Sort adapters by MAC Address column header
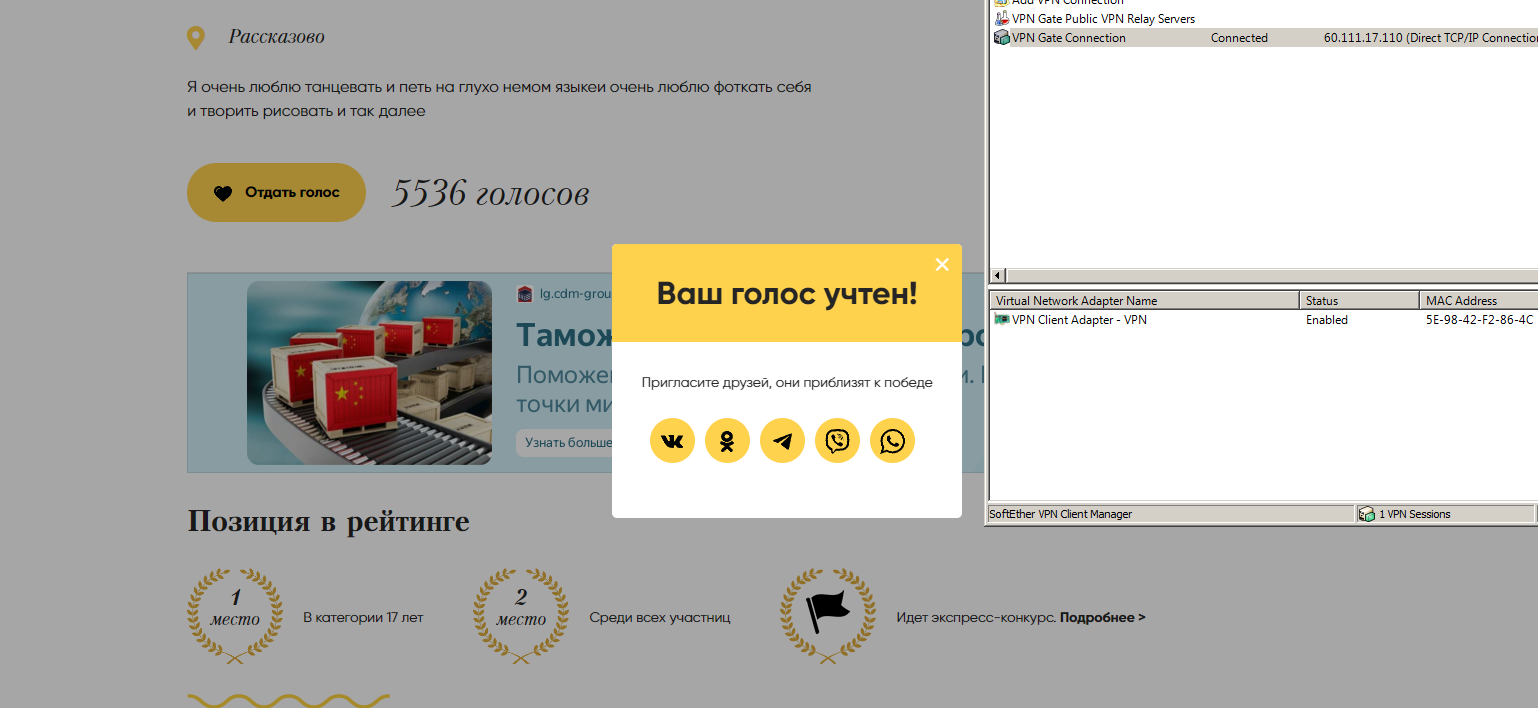This screenshot has height=708, width=1538. tap(1478, 300)
